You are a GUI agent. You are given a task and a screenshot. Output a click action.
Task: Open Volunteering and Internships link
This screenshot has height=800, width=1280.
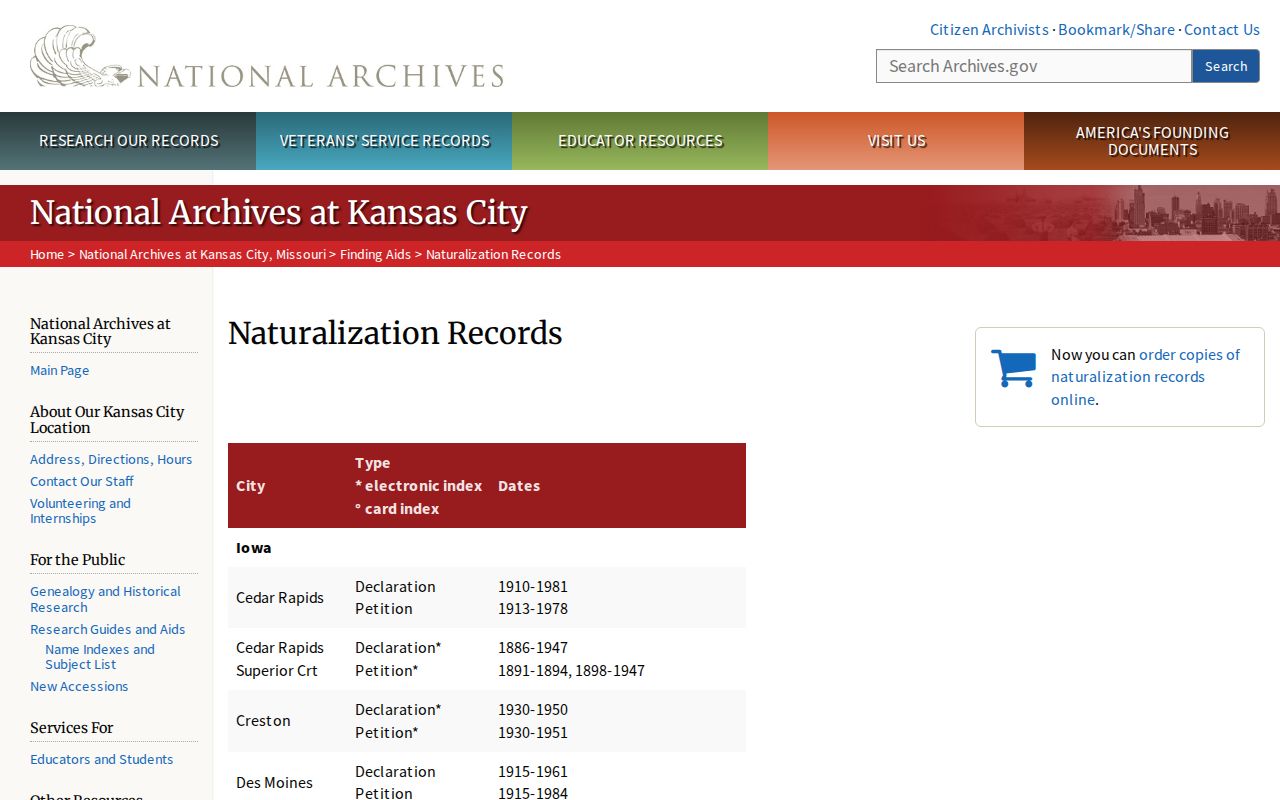80,511
